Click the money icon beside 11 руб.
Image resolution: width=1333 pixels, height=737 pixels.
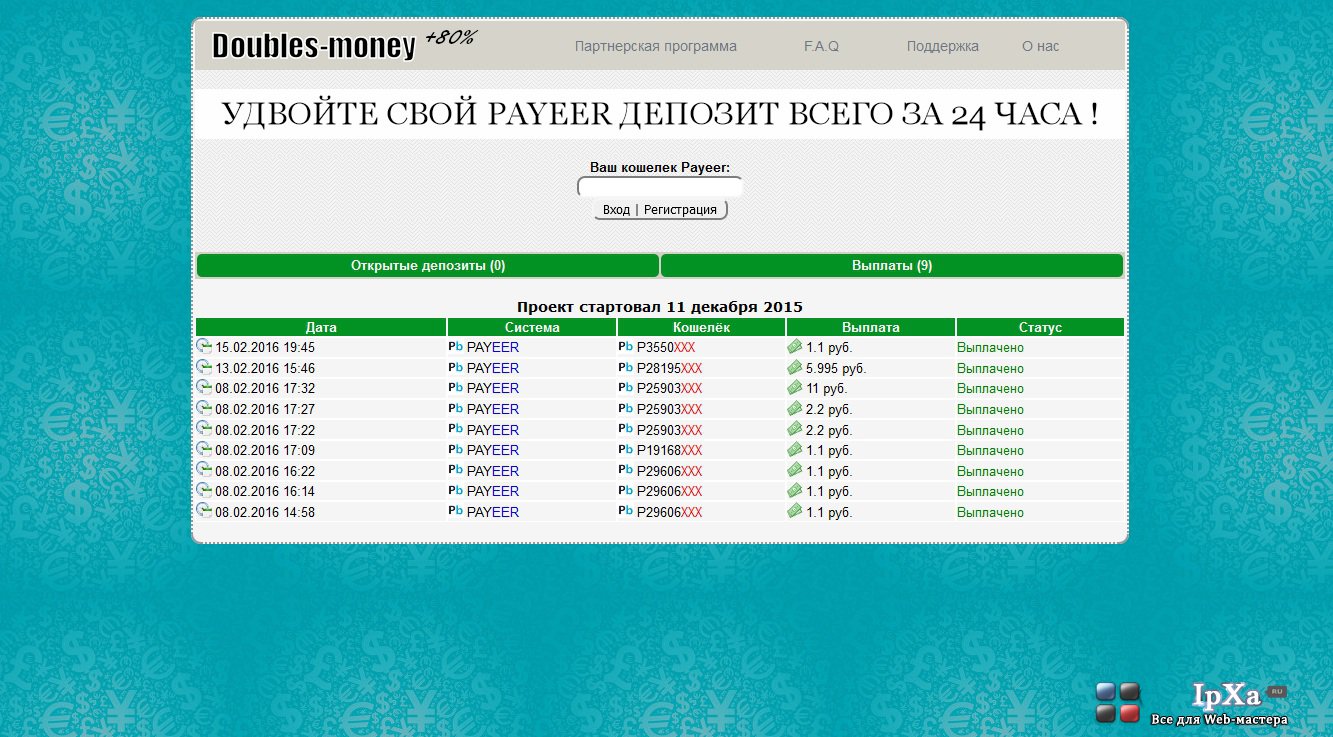click(x=795, y=387)
